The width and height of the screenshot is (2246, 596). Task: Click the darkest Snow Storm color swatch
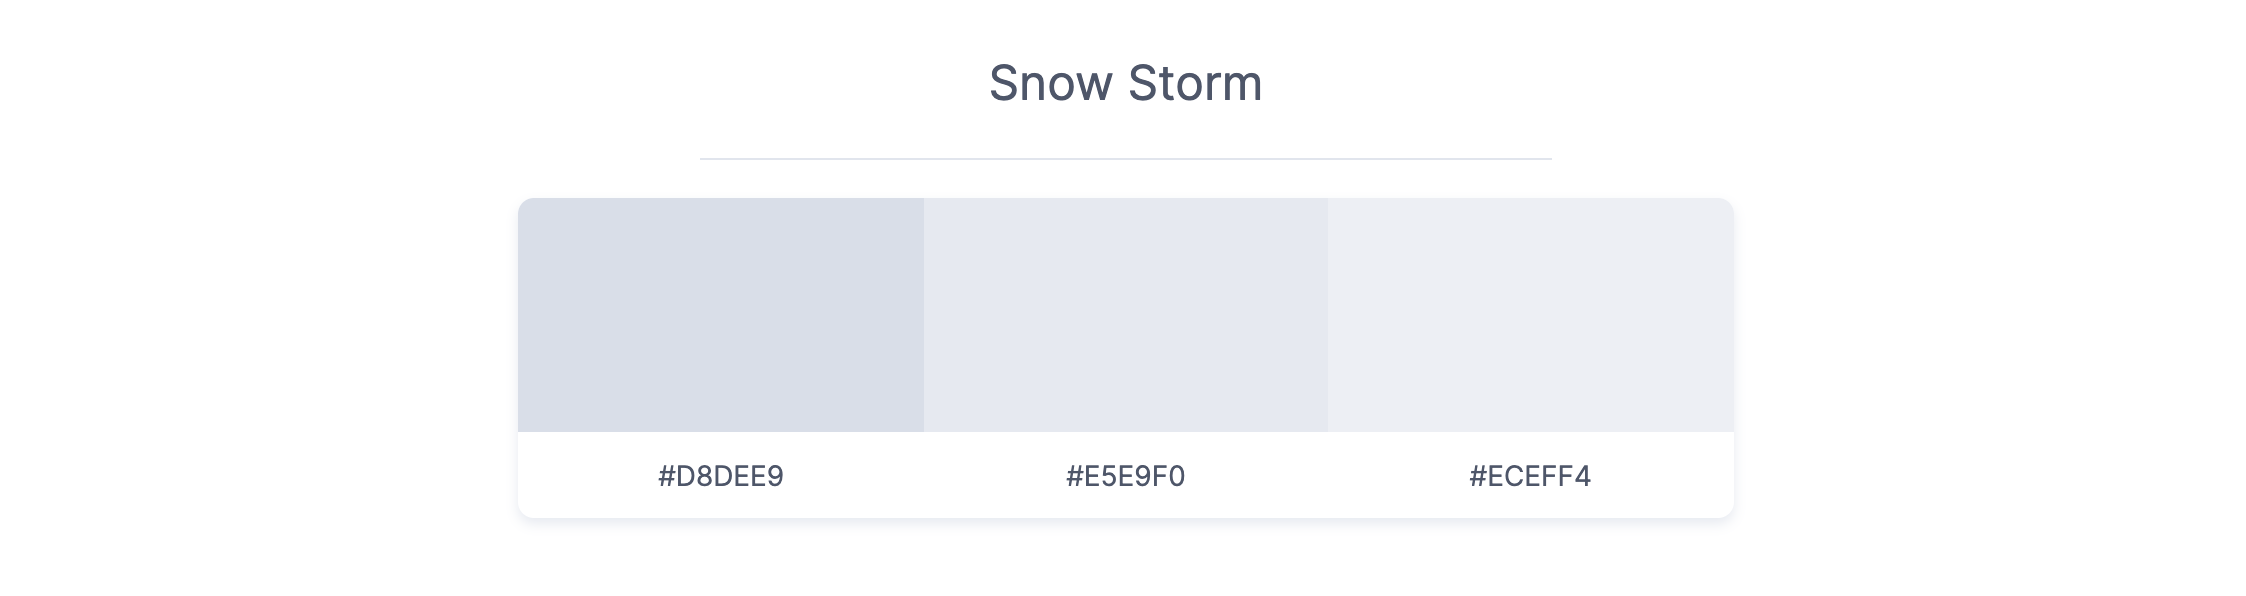coord(720,315)
